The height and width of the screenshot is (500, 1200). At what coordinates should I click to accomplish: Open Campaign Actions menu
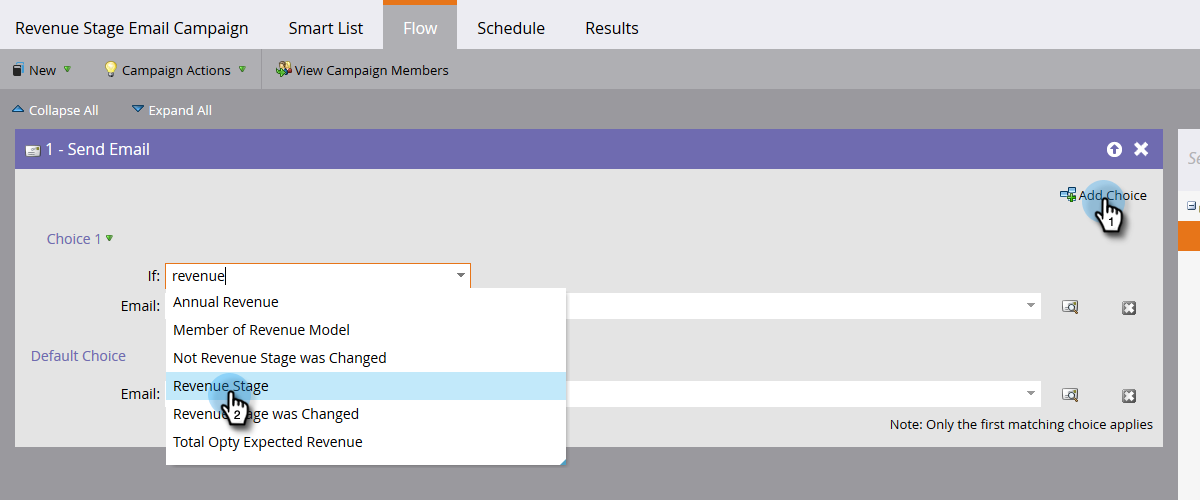(175, 70)
